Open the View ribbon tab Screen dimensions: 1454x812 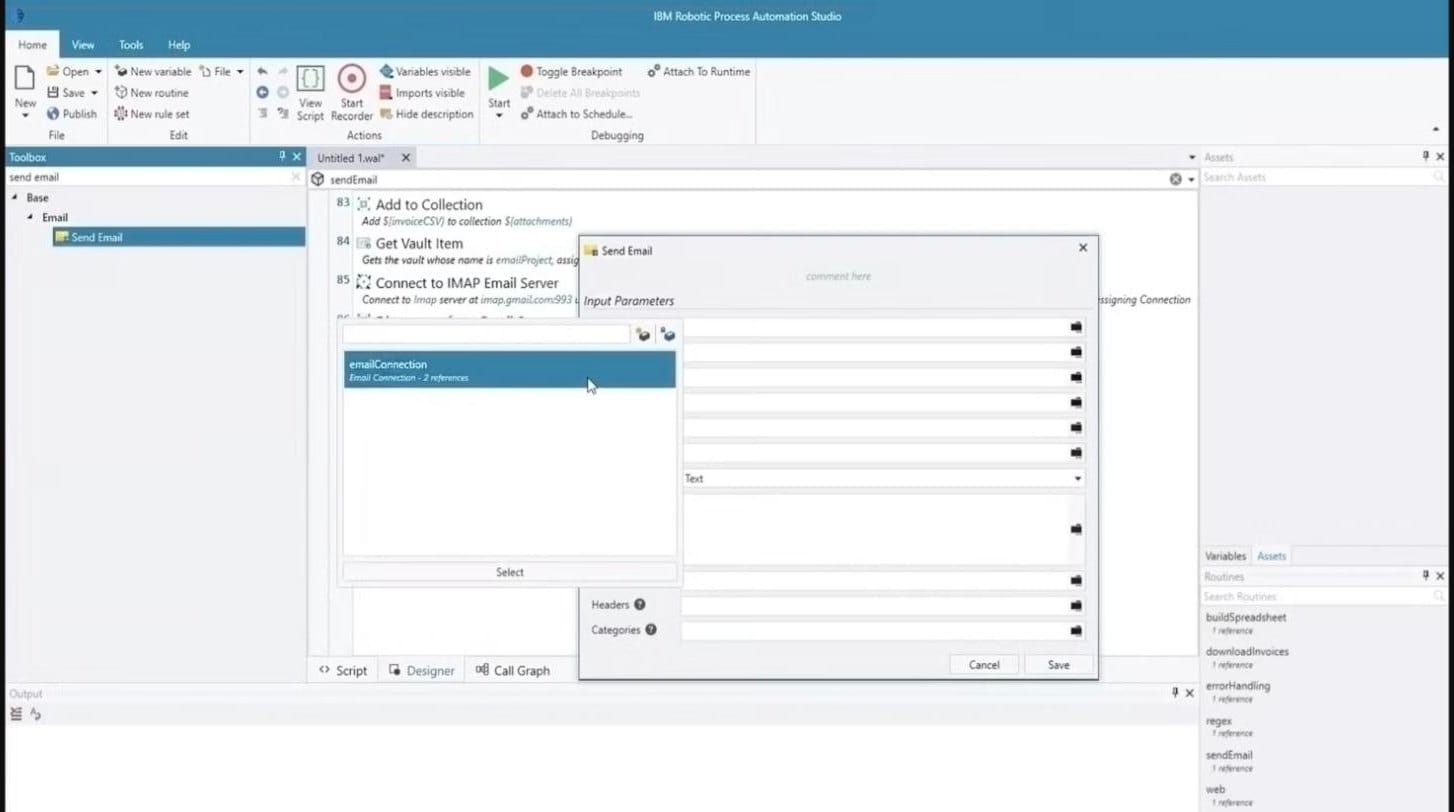click(83, 45)
